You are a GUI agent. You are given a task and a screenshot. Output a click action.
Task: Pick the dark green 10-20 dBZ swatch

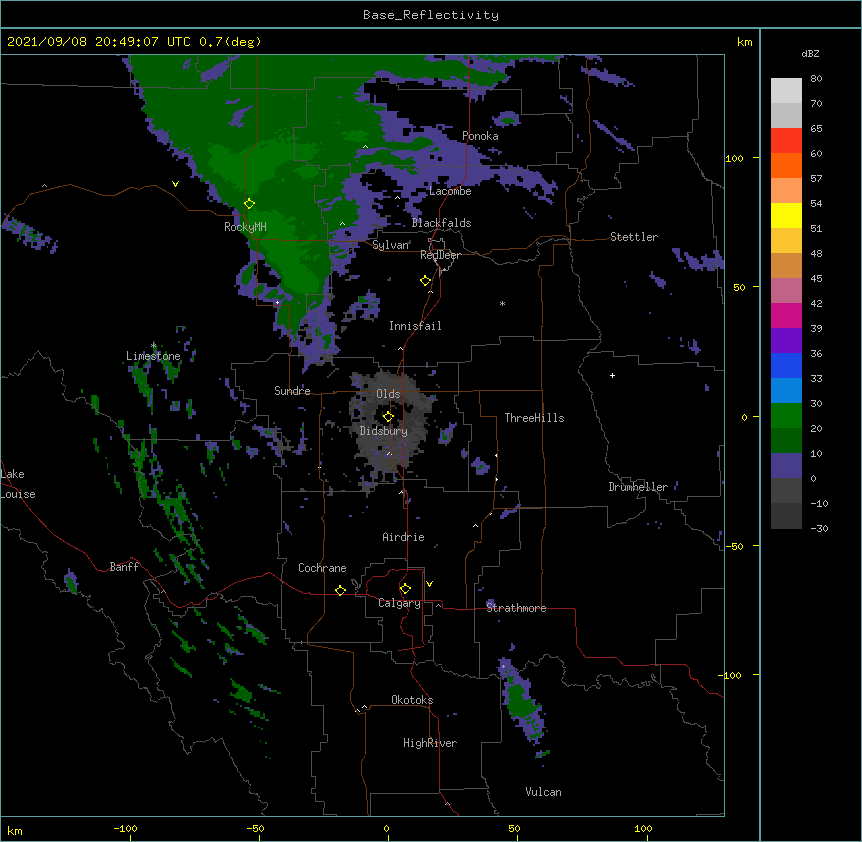pyautogui.click(x=786, y=440)
